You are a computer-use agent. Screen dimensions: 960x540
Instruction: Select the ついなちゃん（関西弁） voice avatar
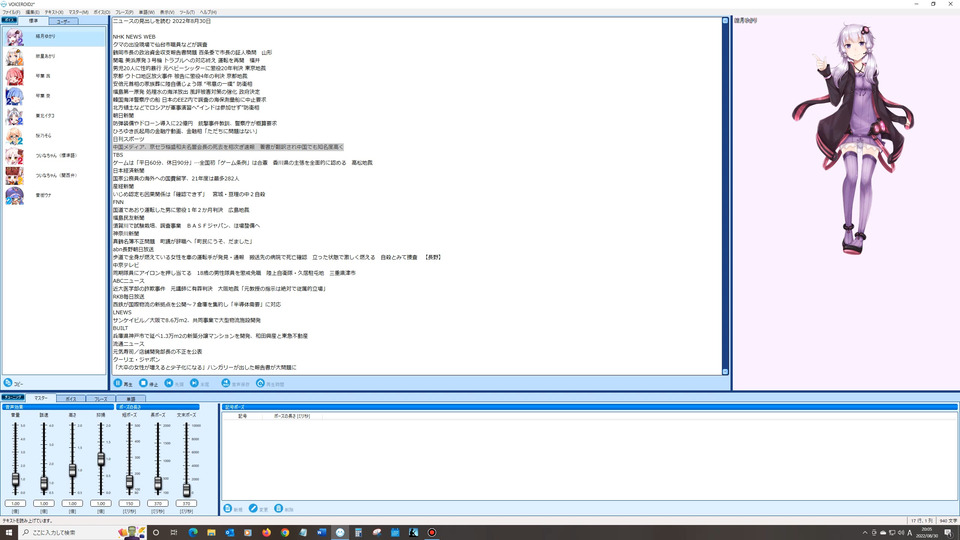(x=14, y=175)
